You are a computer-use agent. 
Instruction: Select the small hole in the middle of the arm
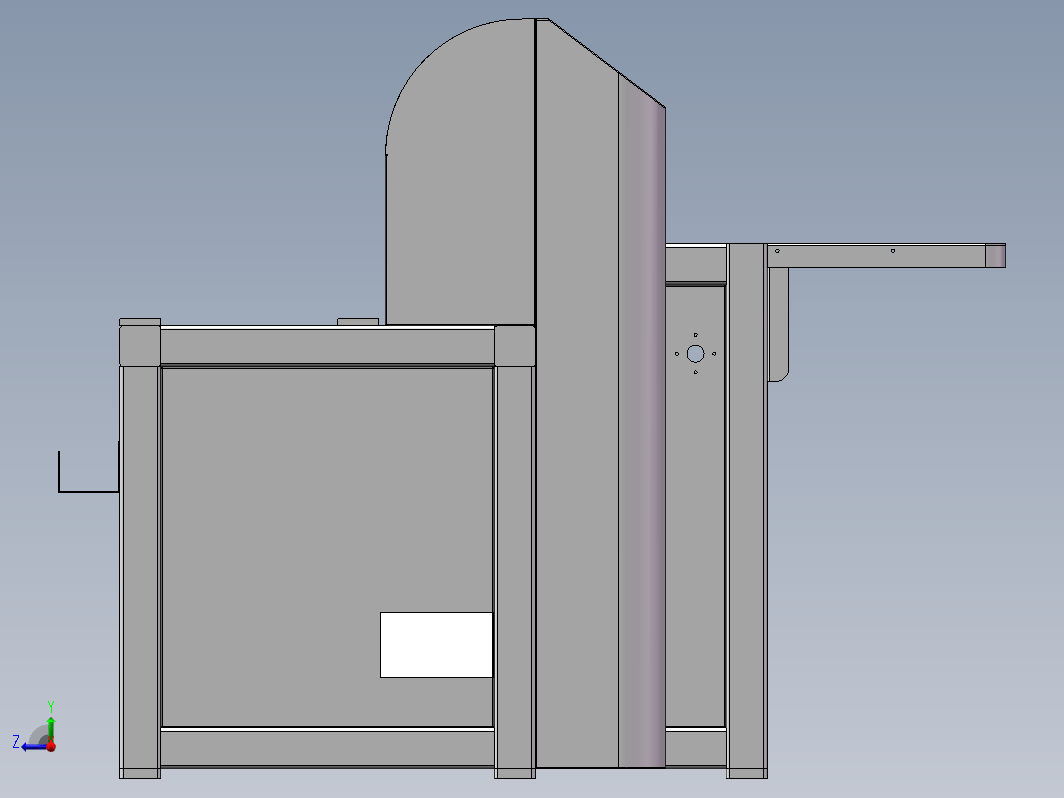point(893,251)
